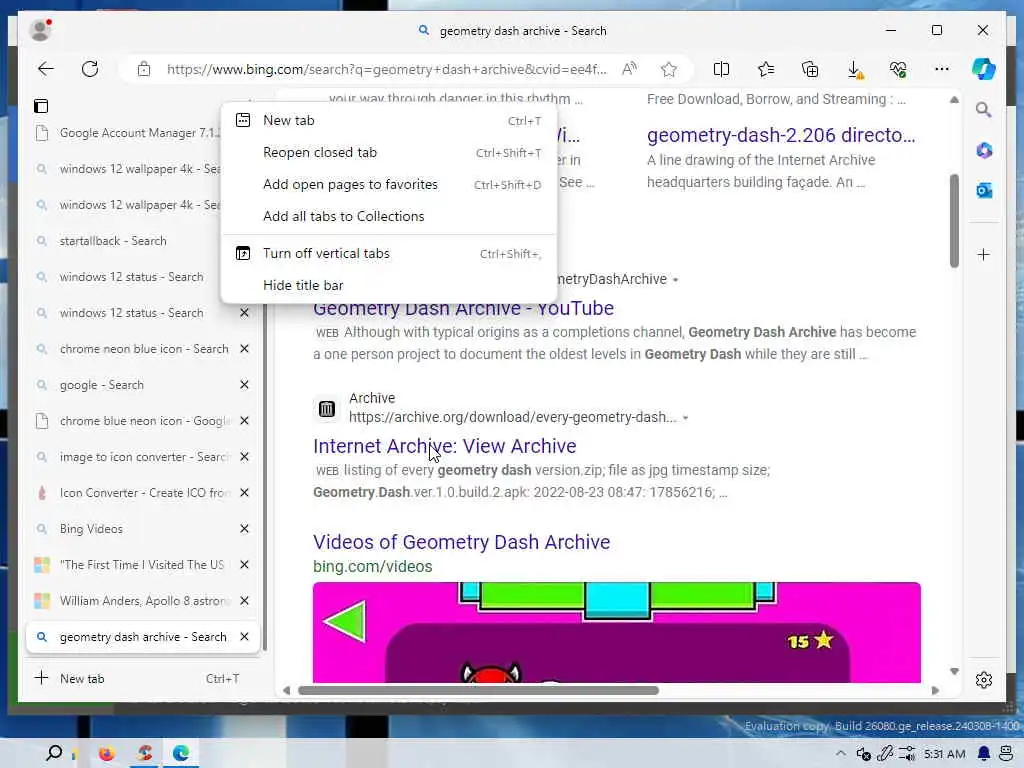Screen dimensions: 1024x768
Task: Open 'Internet Archive: View Archive' link
Action: (445, 445)
